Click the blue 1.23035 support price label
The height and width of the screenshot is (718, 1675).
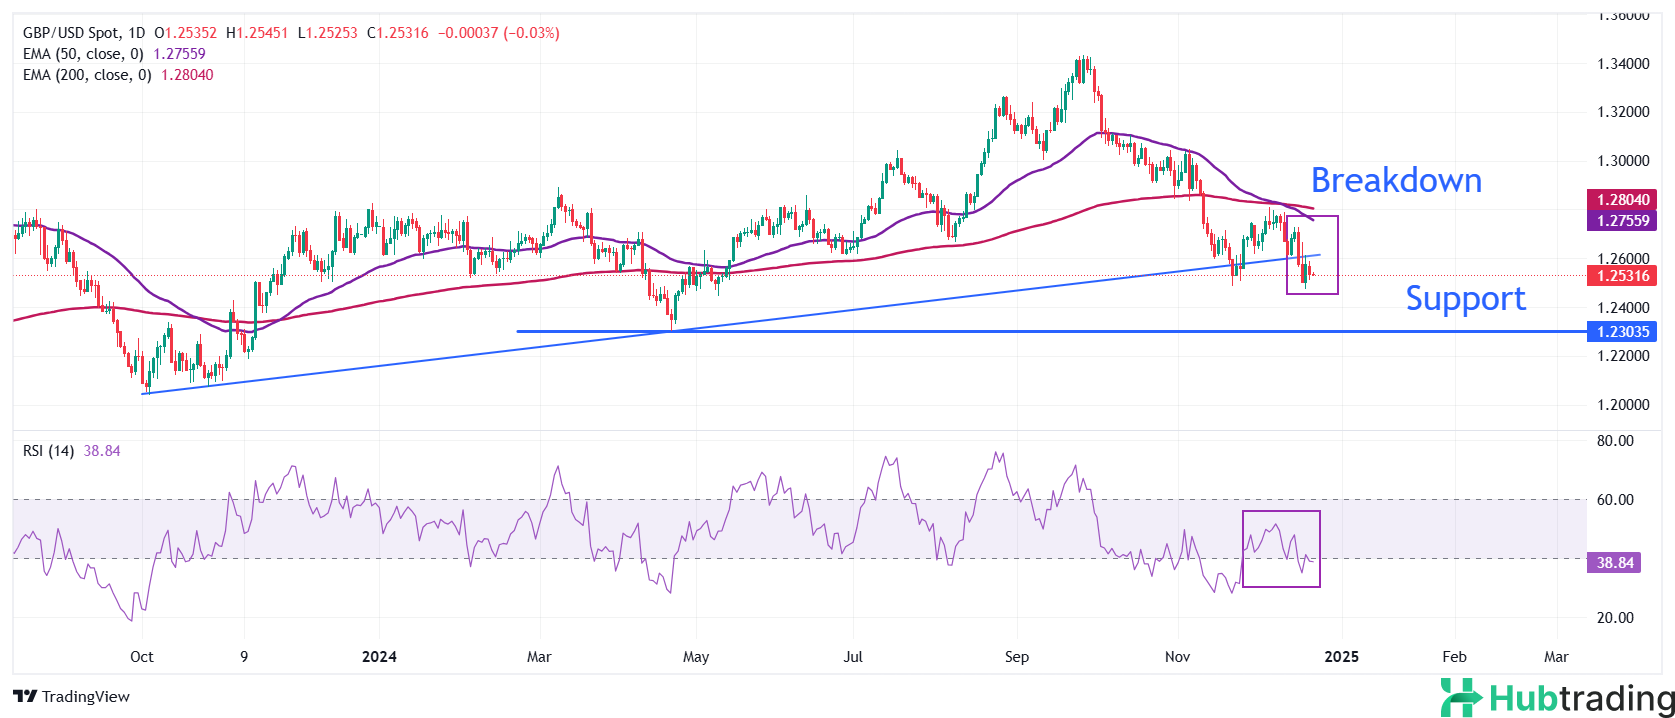(x=1621, y=332)
